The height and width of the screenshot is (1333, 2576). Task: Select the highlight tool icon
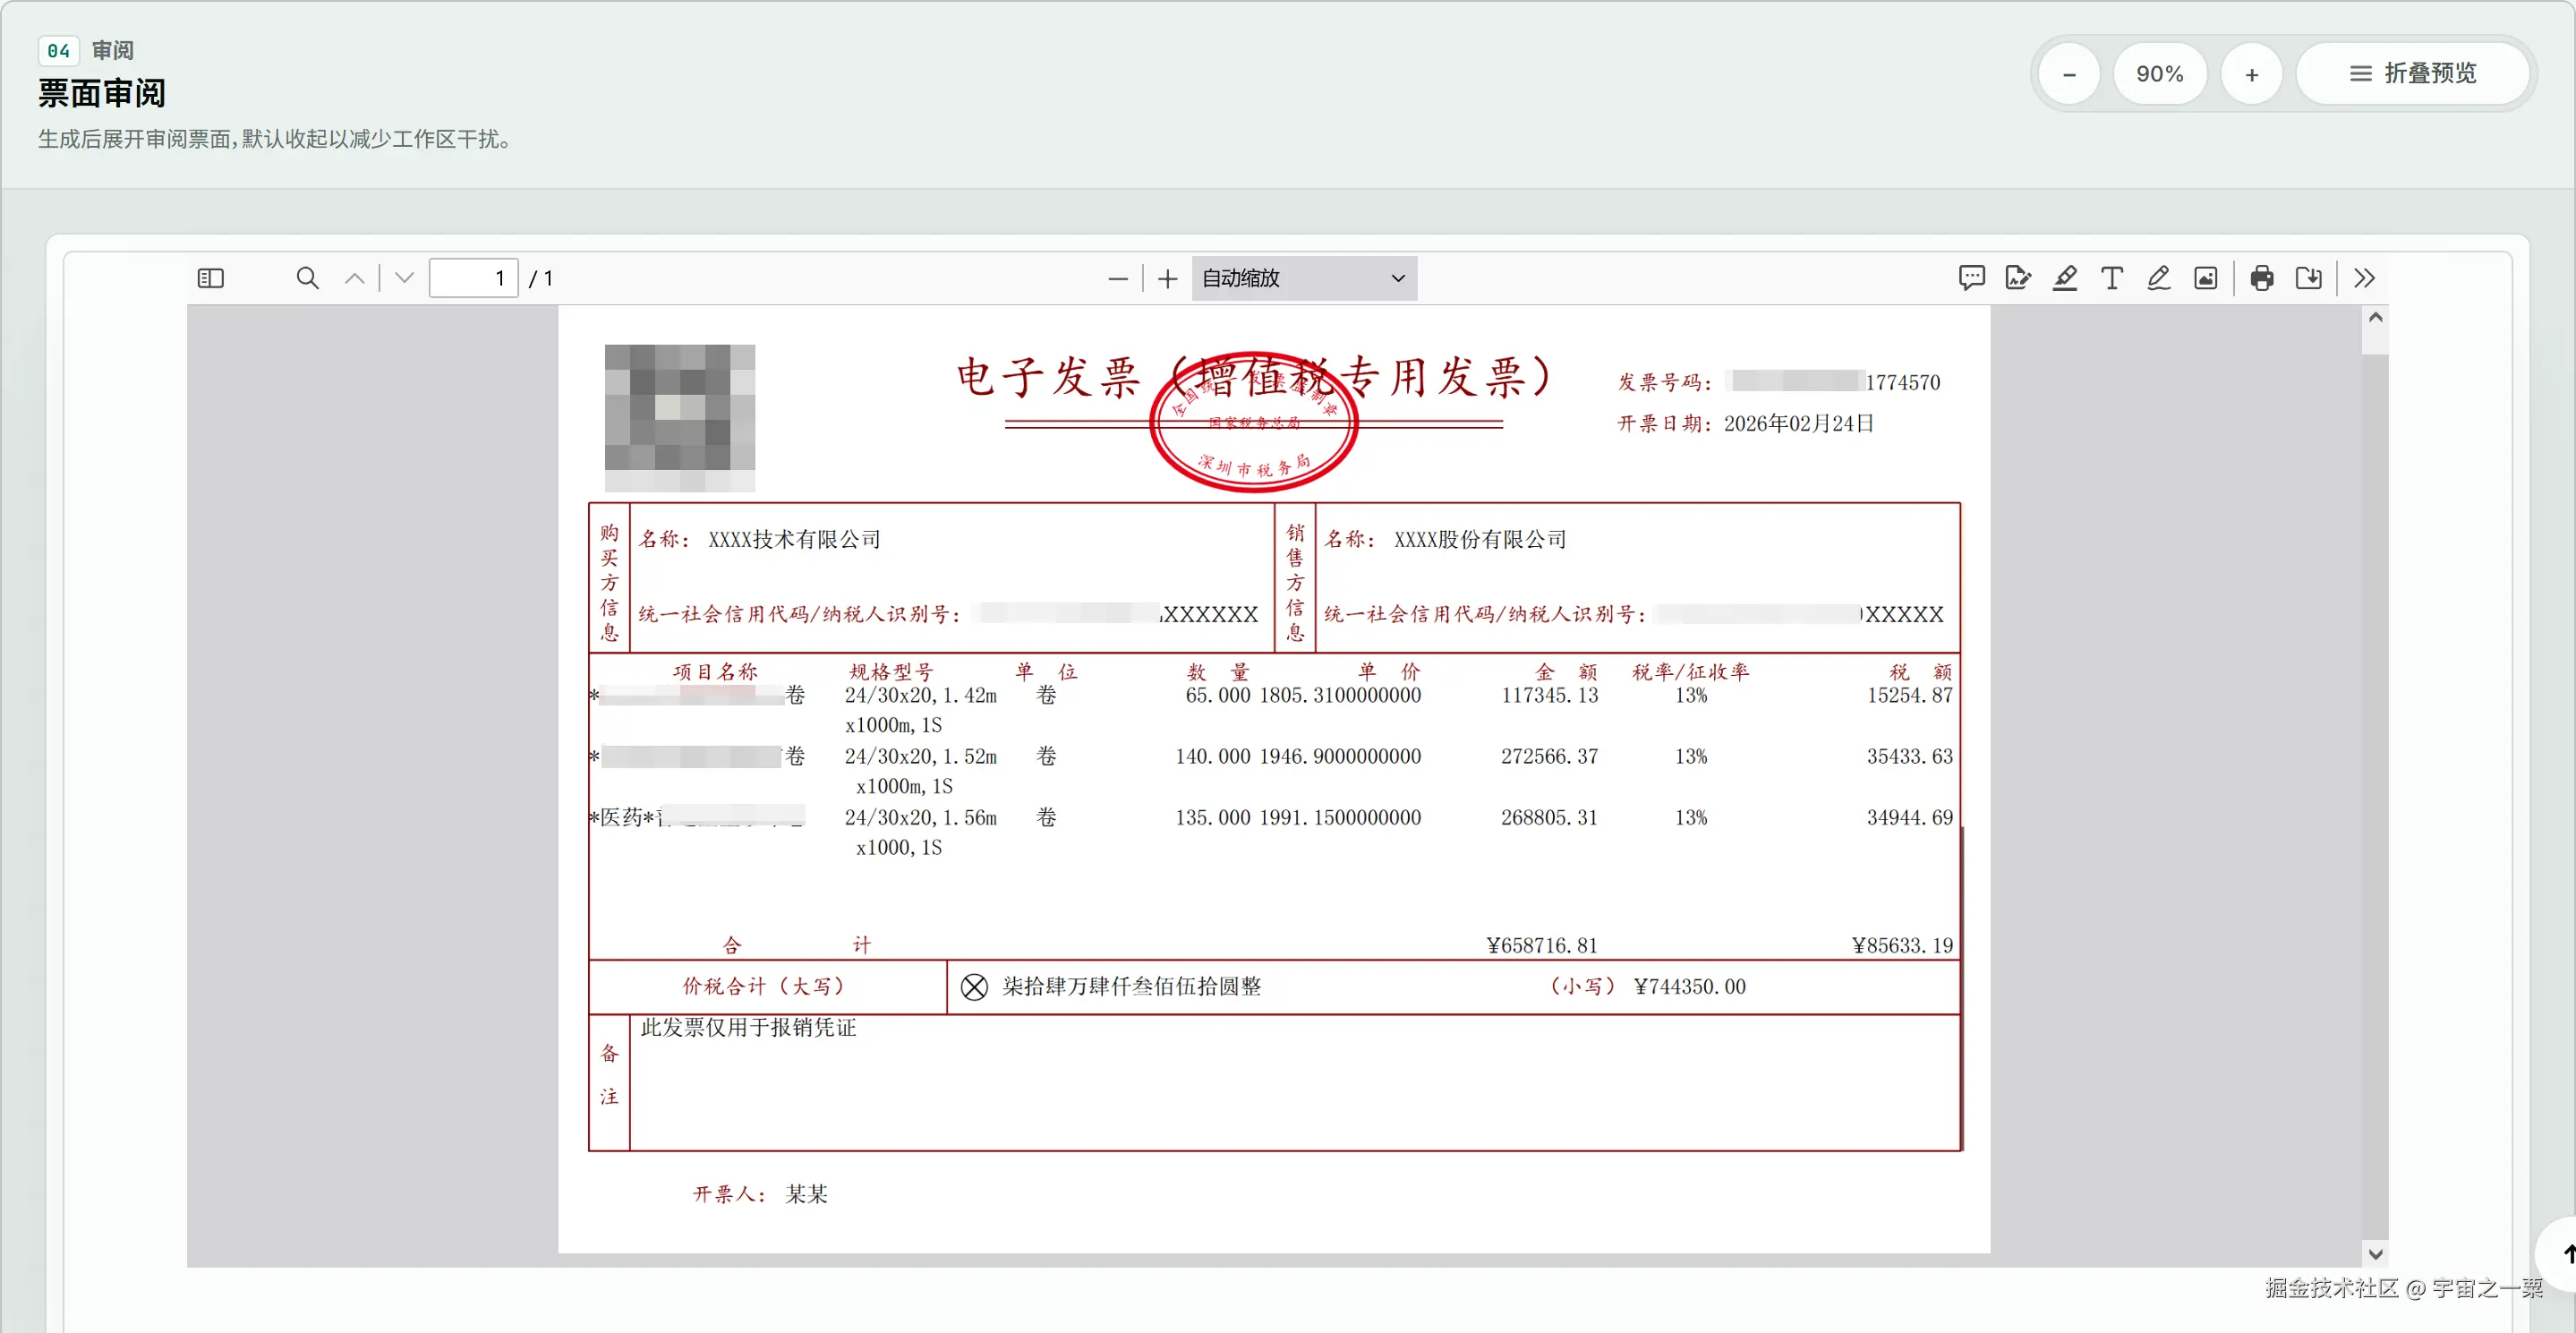pyautogui.click(x=2065, y=278)
